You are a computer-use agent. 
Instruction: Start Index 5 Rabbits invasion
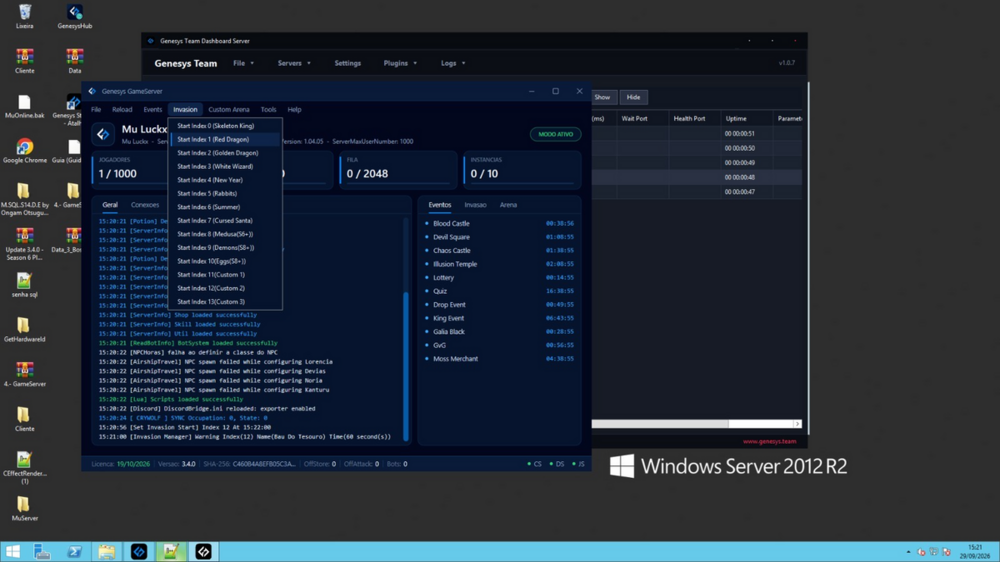coord(226,193)
